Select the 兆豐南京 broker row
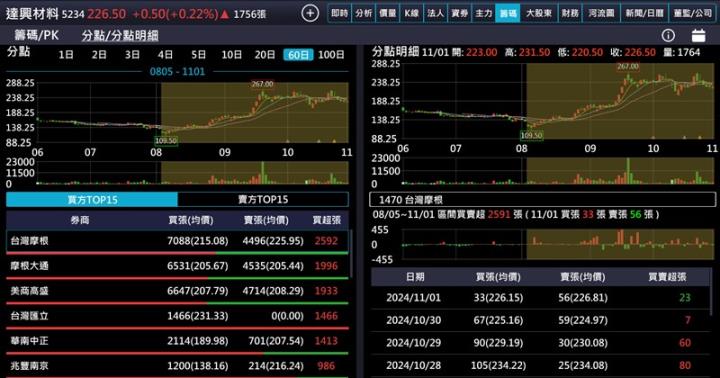This screenshot has width=720, height=378. (177, 366)
